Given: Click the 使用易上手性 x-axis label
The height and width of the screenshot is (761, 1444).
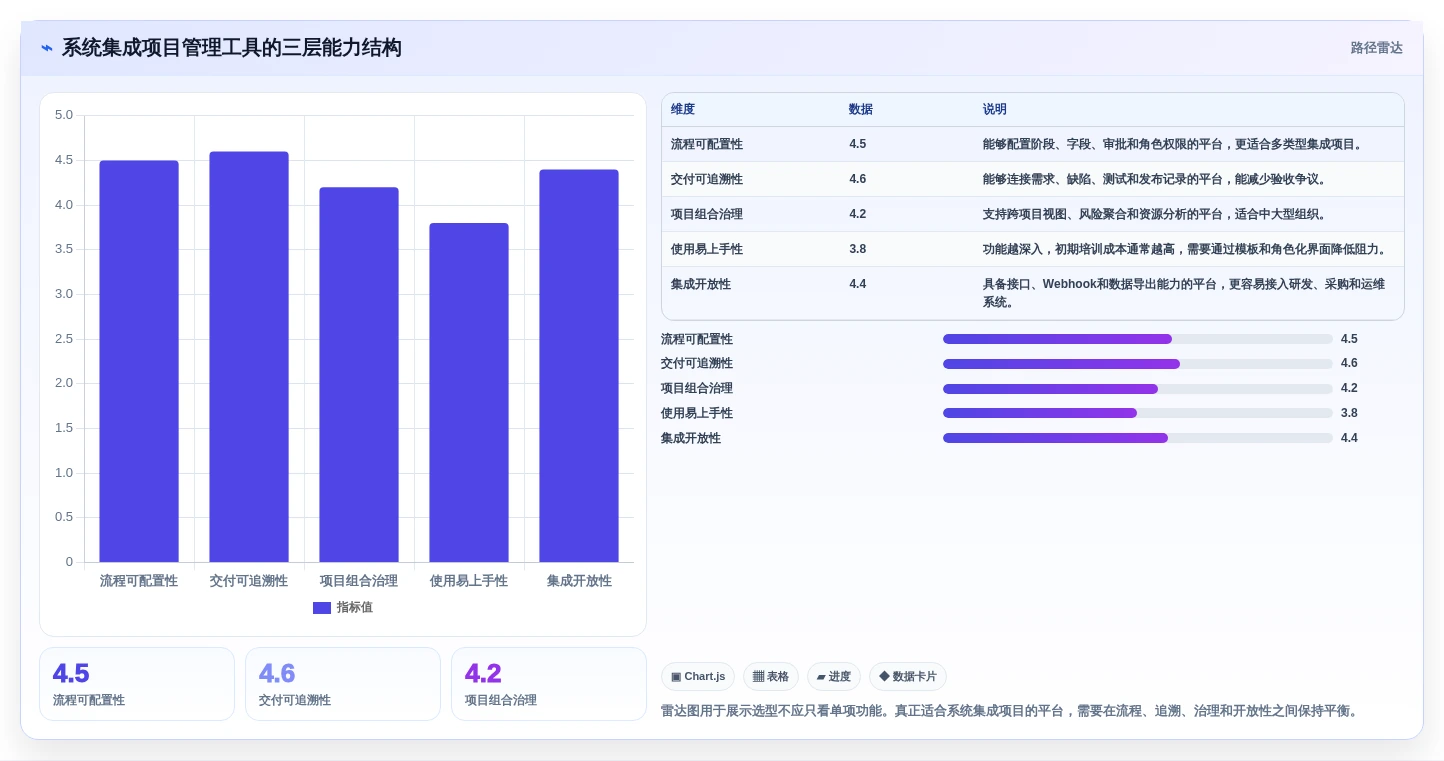Looking at the screenshot, I should click(469, 581).
